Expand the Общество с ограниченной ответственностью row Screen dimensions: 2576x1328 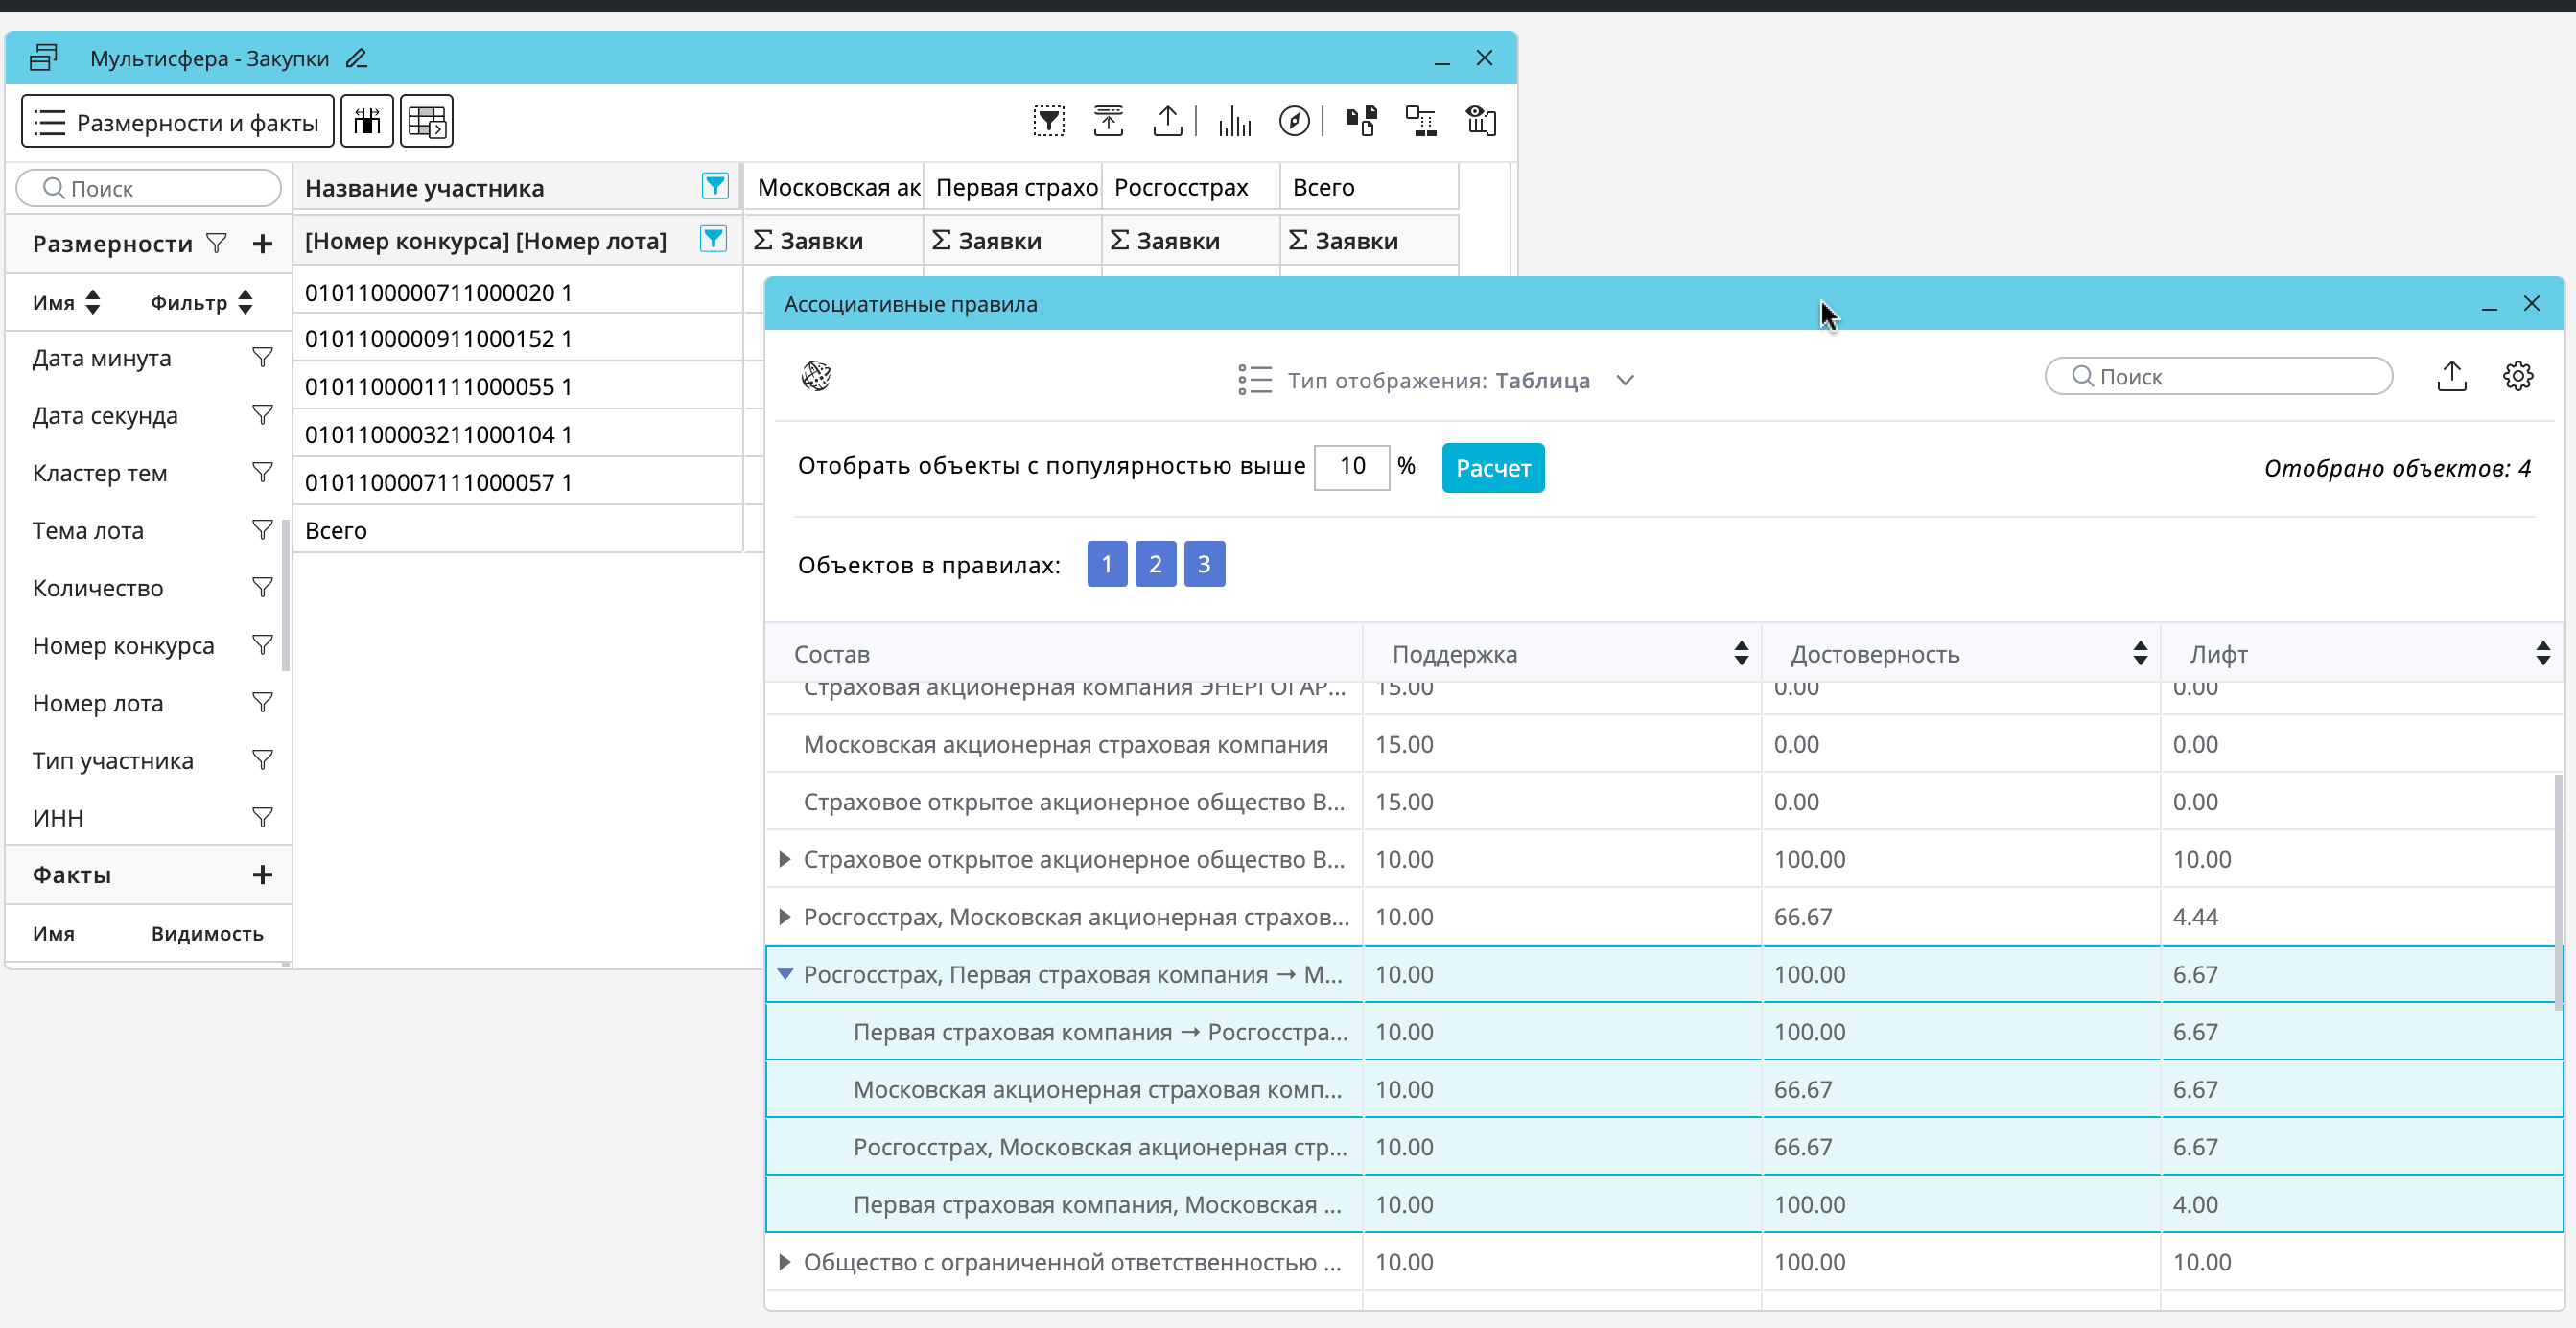785,1262
